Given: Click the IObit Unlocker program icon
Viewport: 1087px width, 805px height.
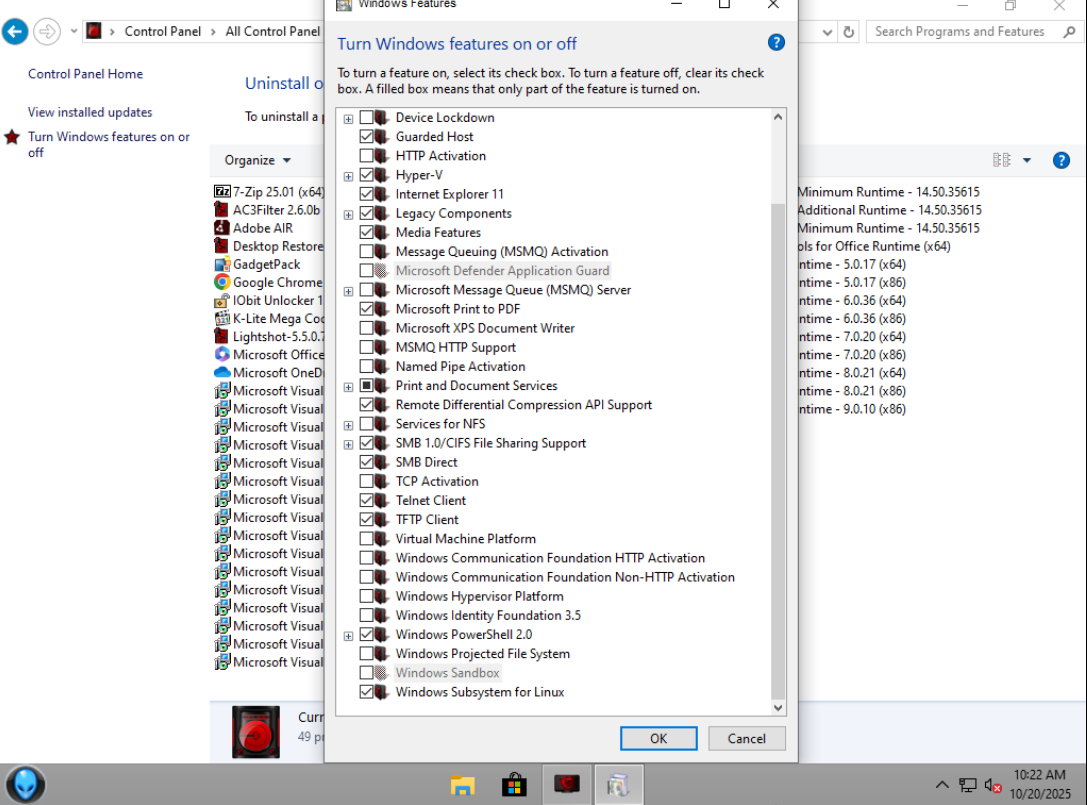Looking at the screenshot, I should [222, 300].
